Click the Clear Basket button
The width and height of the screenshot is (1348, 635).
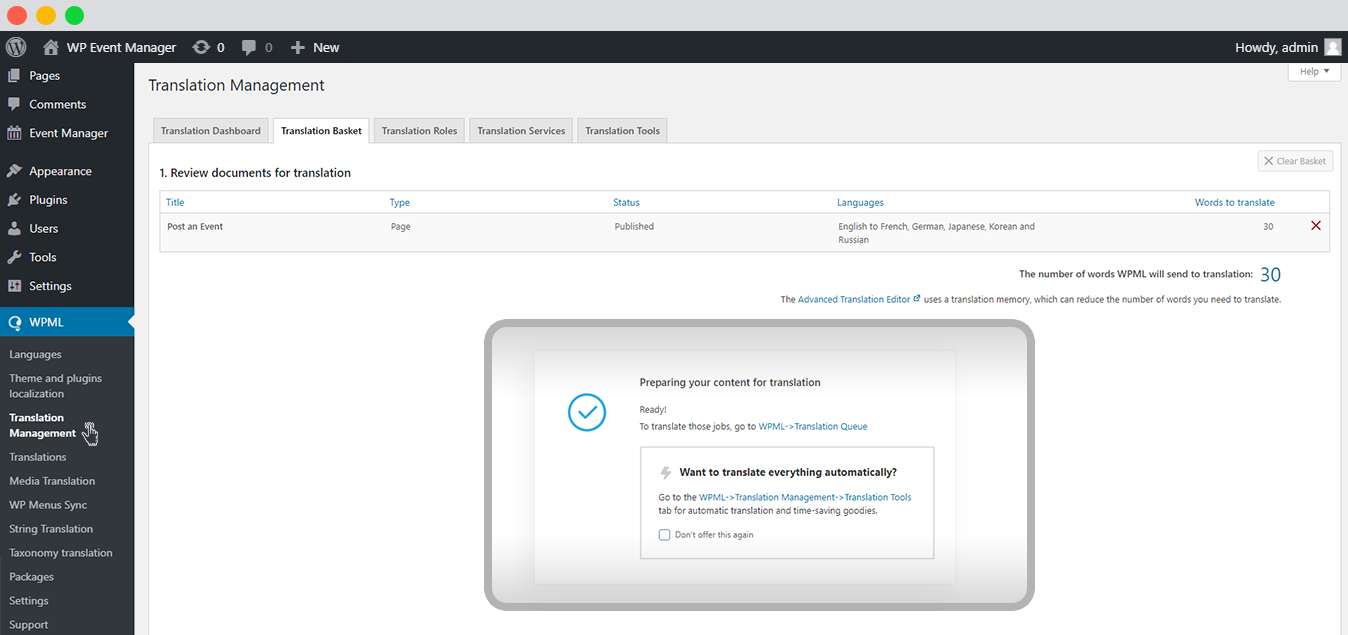pyautogui.click(x=1295, y=161)
